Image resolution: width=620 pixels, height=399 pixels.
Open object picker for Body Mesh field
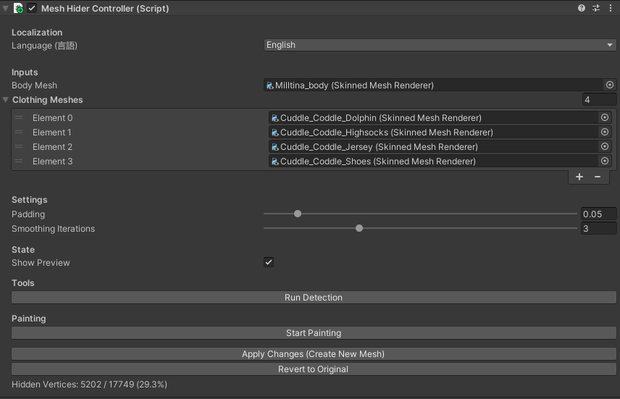[x=610, y=85]
